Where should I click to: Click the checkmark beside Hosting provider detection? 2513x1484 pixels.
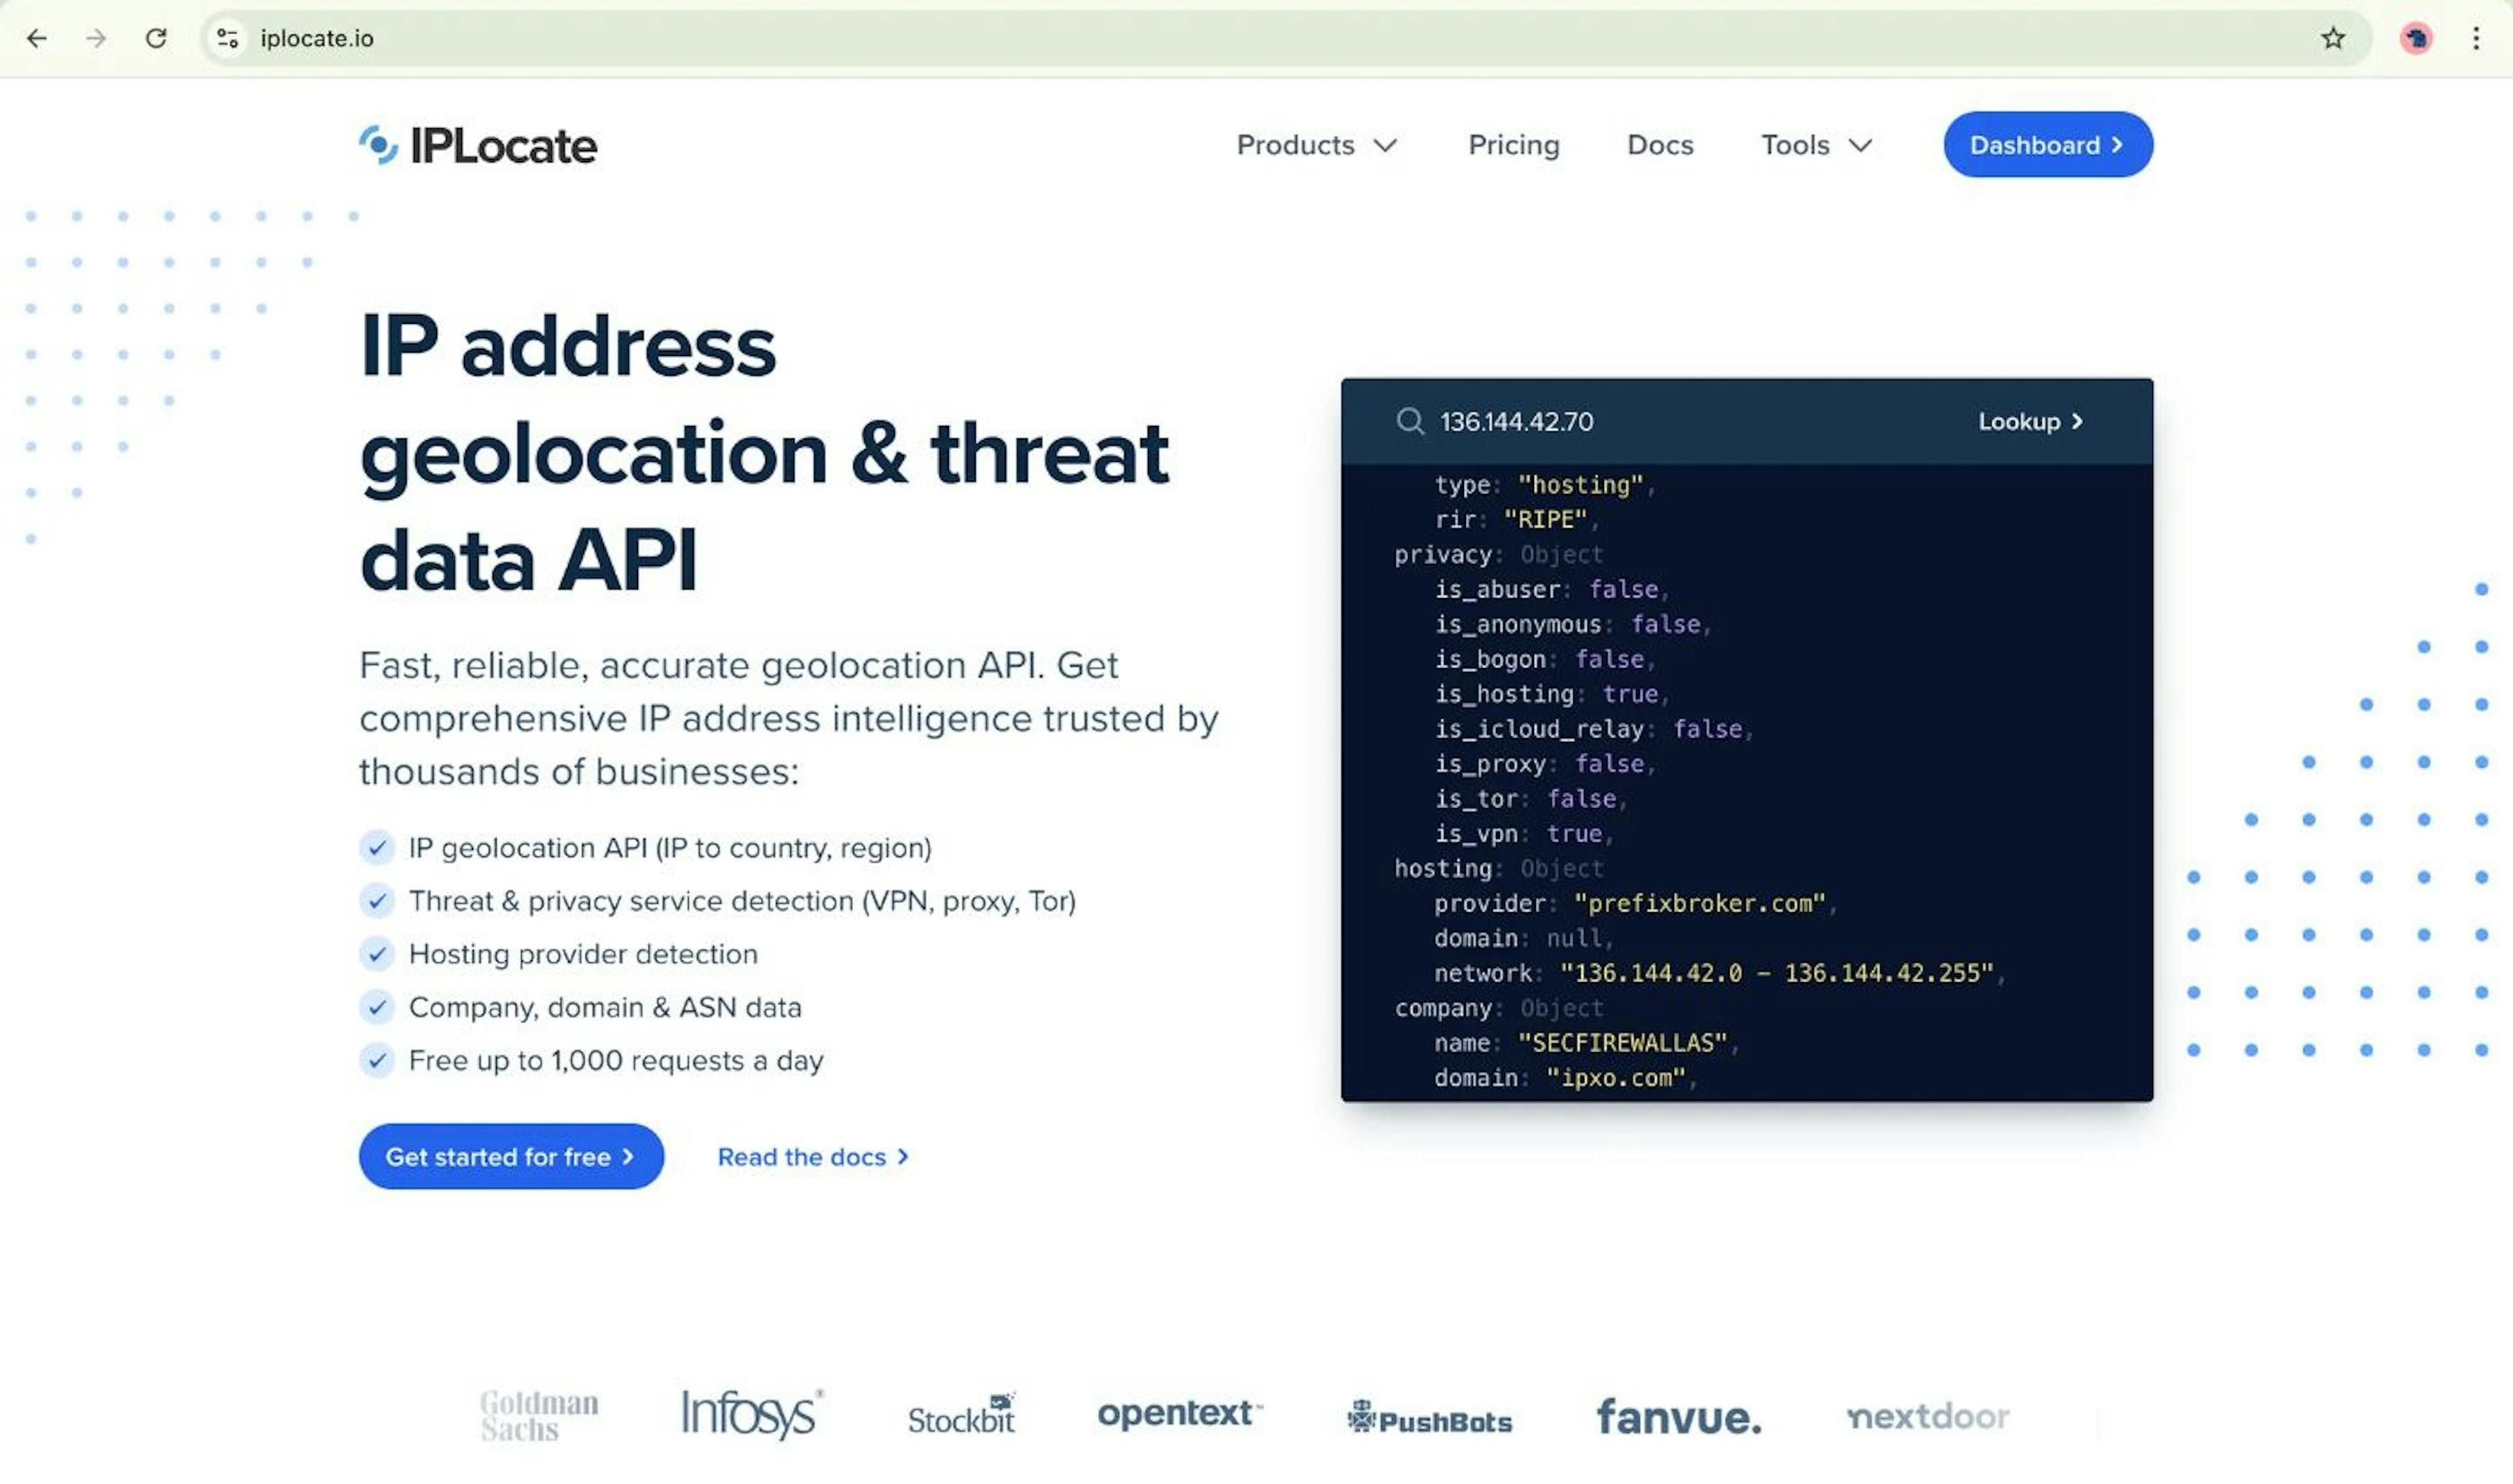point(377,954)
